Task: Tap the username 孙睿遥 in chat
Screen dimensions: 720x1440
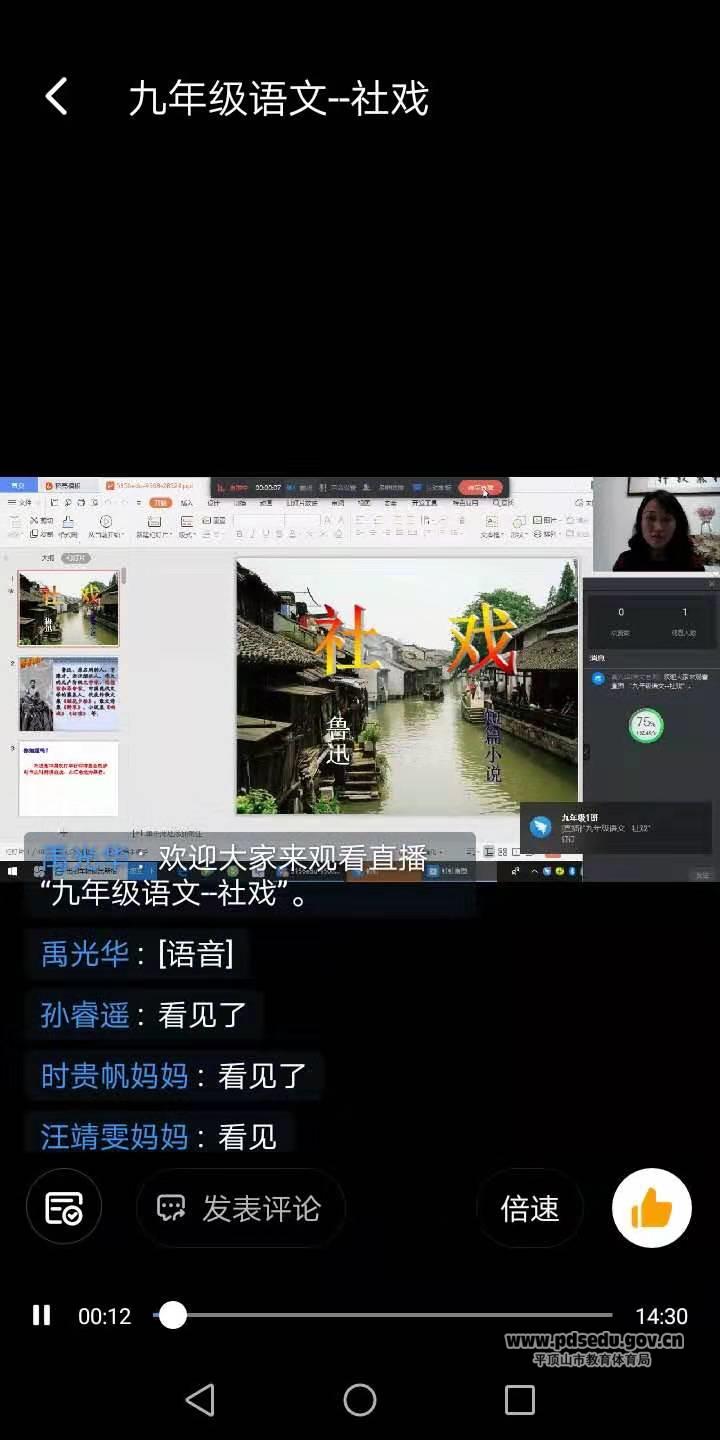Action: point(85,1015)
